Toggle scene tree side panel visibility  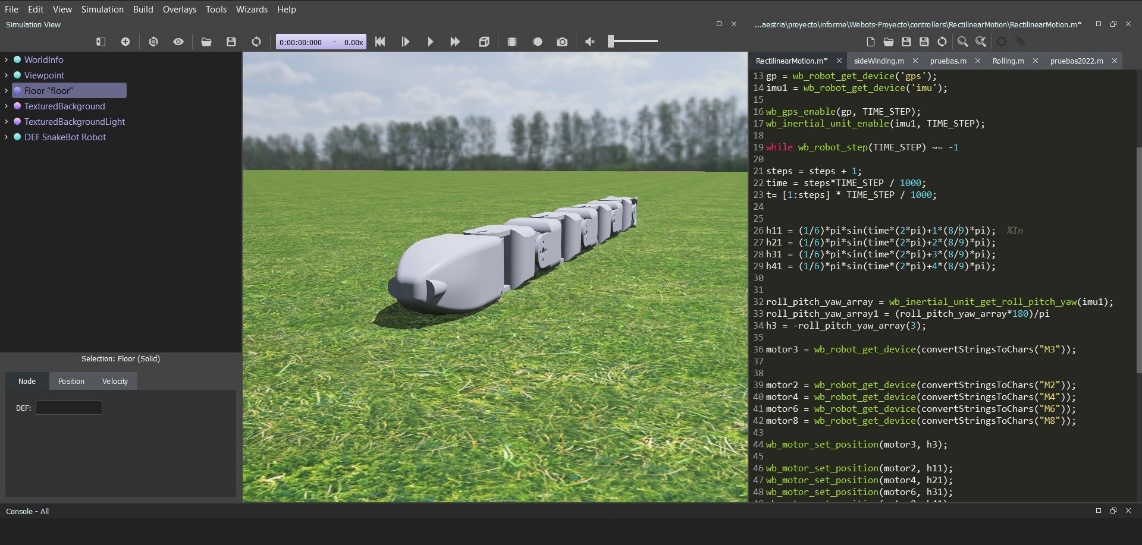tap(100, 42)
